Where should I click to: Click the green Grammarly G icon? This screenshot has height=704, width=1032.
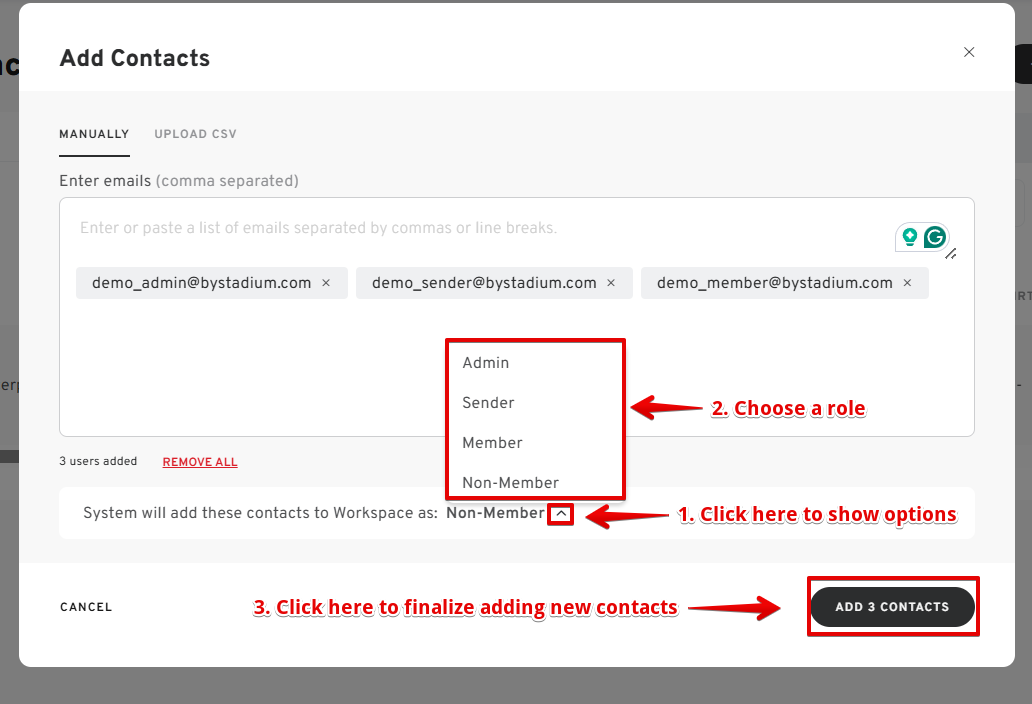pyautogui.click(x=935, y=237)
